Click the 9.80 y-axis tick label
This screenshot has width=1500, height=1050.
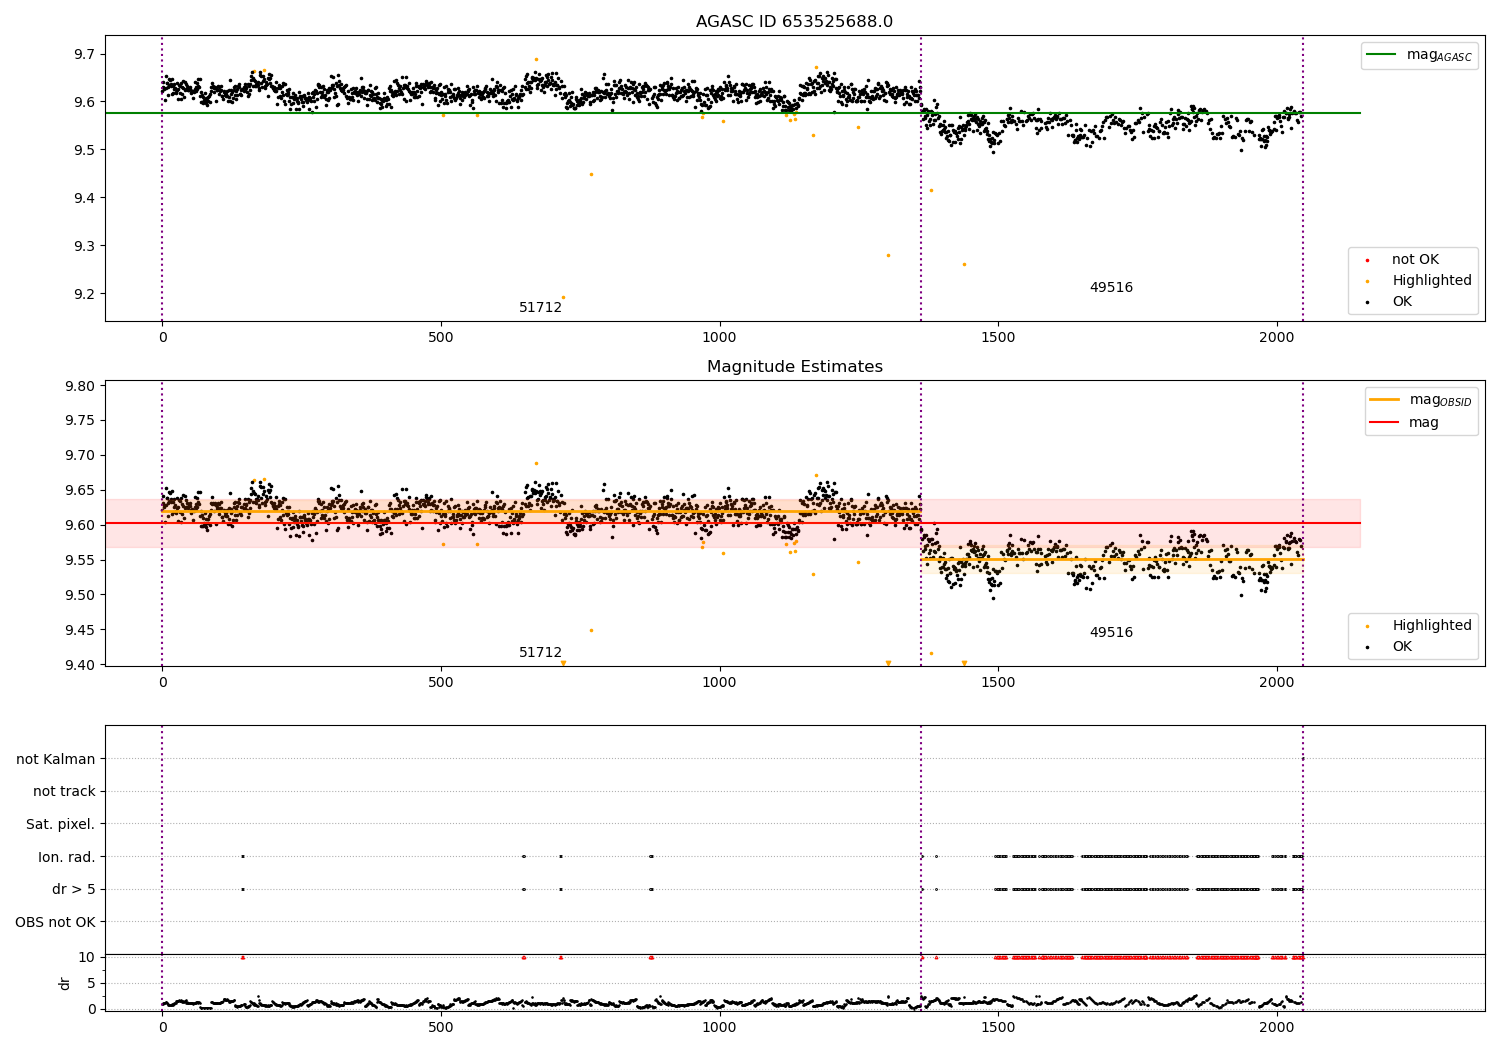point(80,386)
